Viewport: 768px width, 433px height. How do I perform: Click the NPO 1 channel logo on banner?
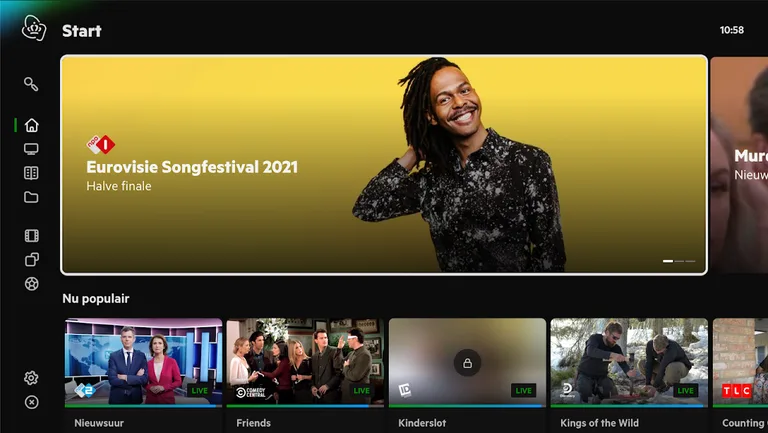coord(101,144)
